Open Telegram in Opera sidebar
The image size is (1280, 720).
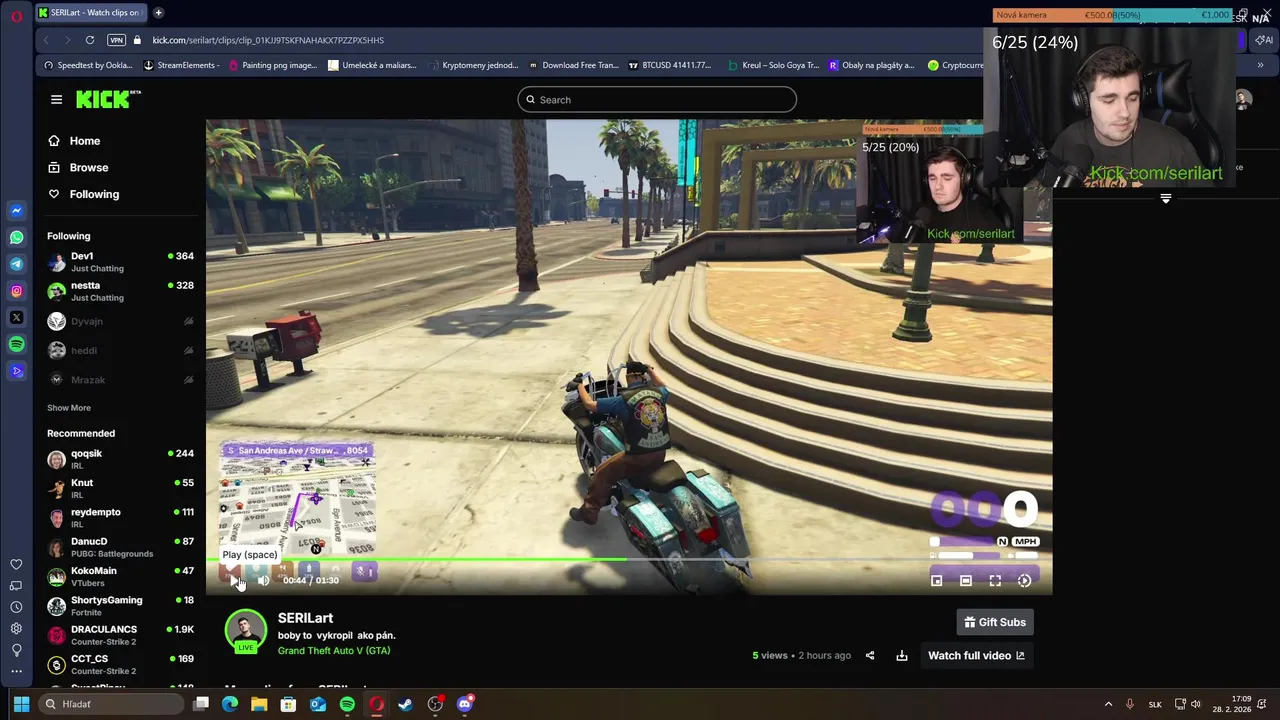point(16,264)
